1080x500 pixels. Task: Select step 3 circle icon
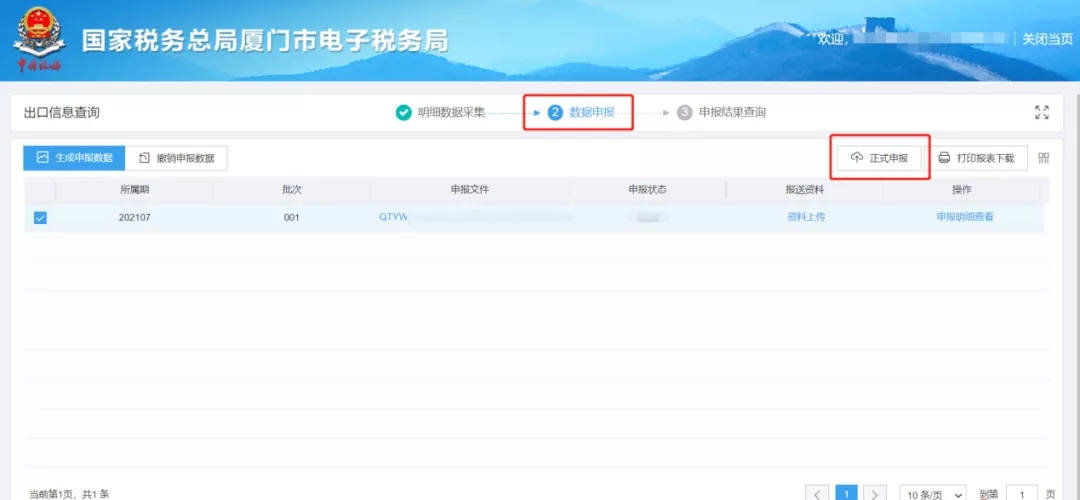[685, 113]
